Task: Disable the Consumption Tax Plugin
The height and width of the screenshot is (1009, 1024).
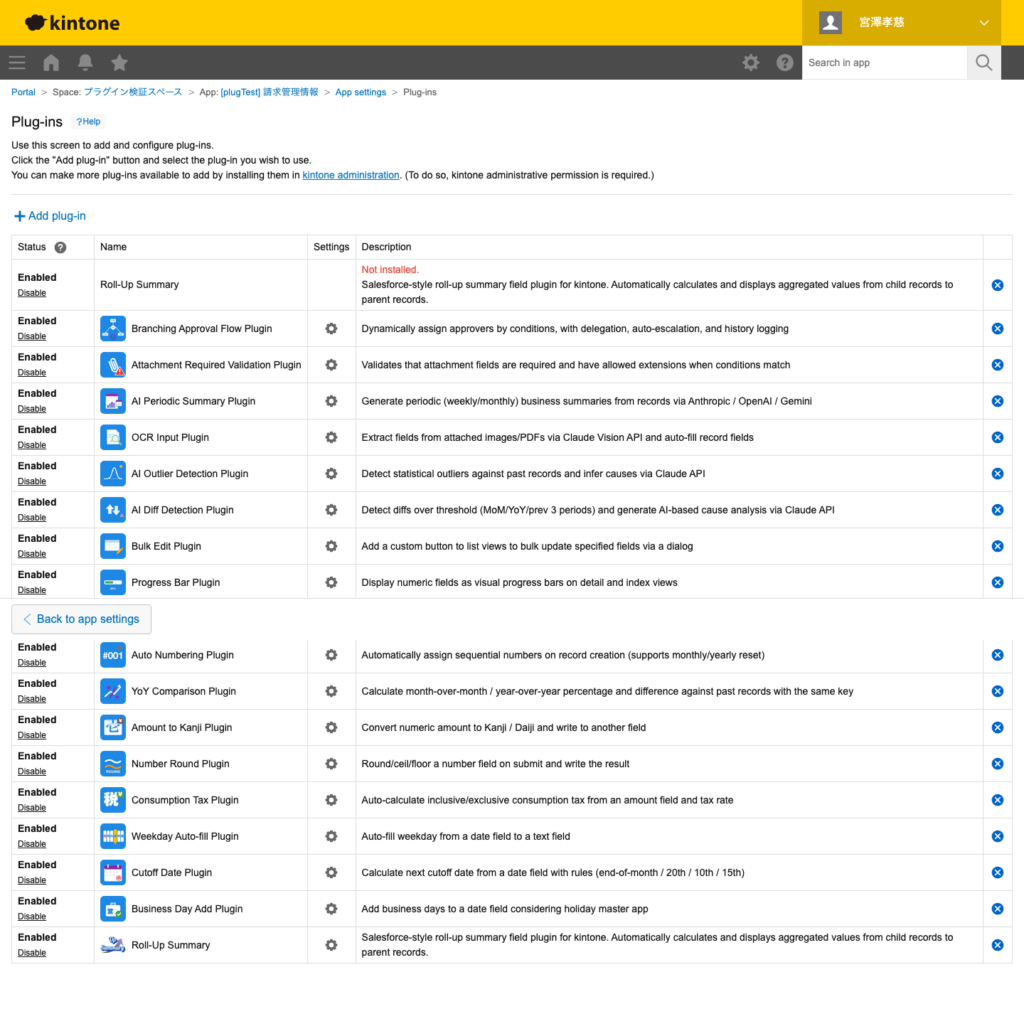Action: point(32,808)
